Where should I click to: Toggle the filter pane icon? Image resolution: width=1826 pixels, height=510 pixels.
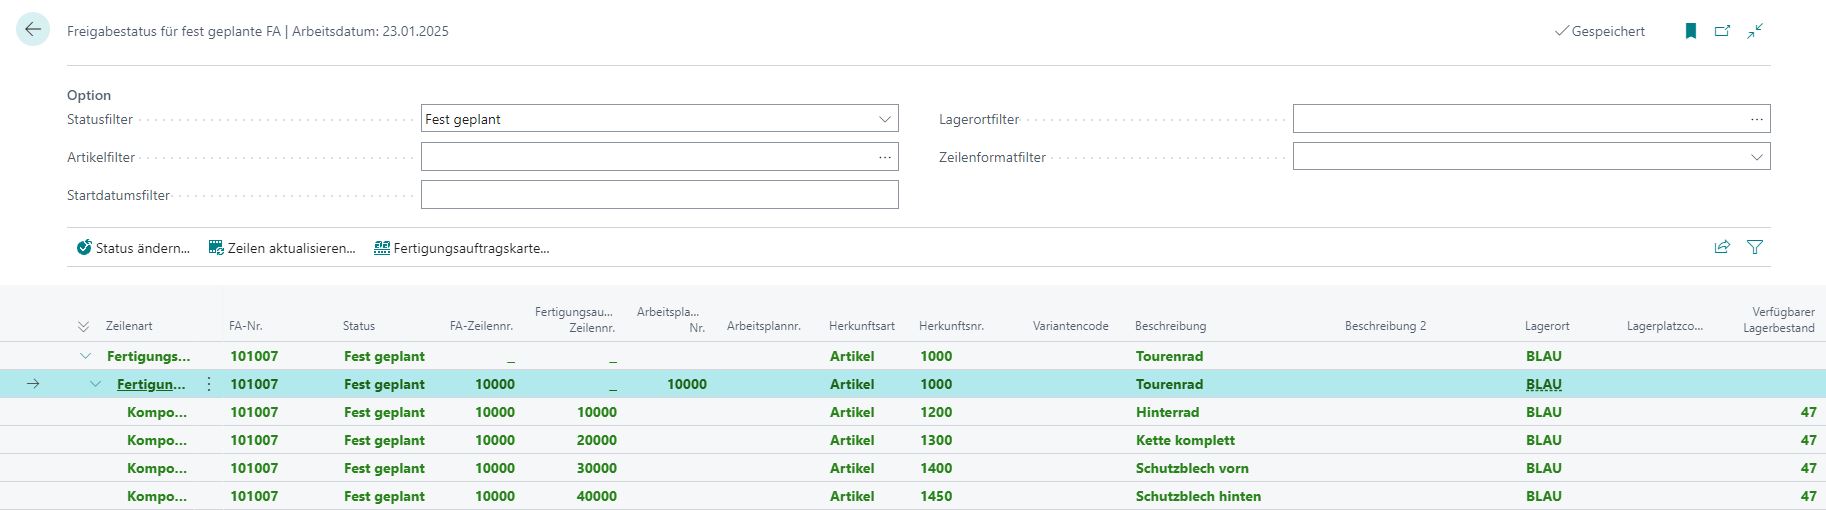pos(1755,247)
